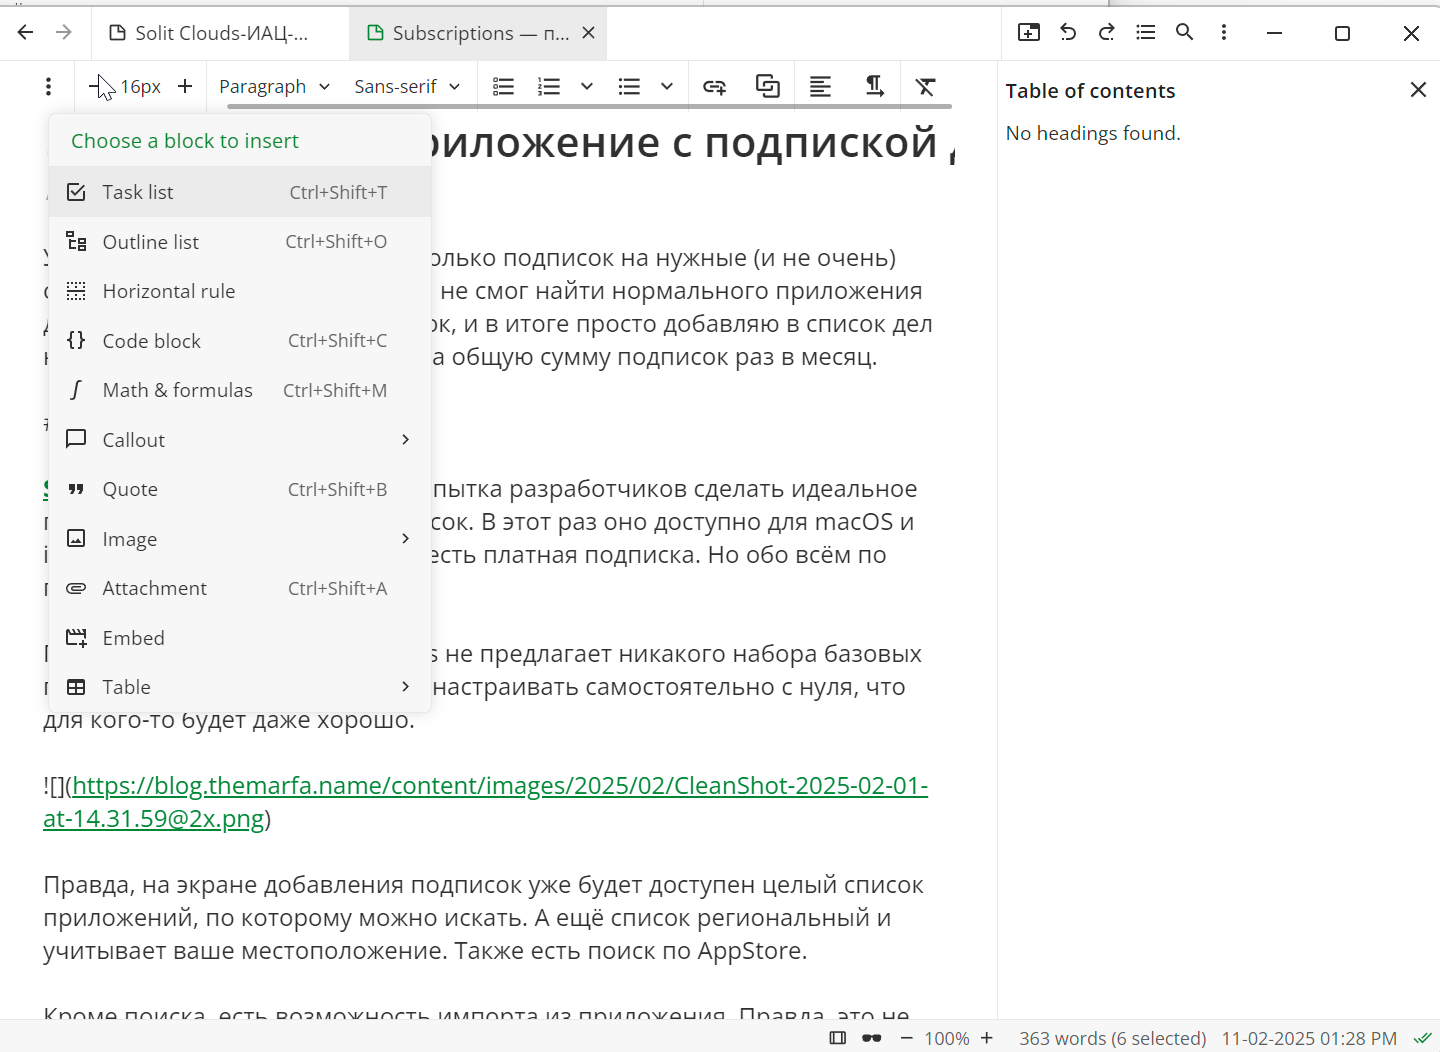1440x1052 pixels.
Task: Insert an Outline list block
Action: click(x=240, y=242)
